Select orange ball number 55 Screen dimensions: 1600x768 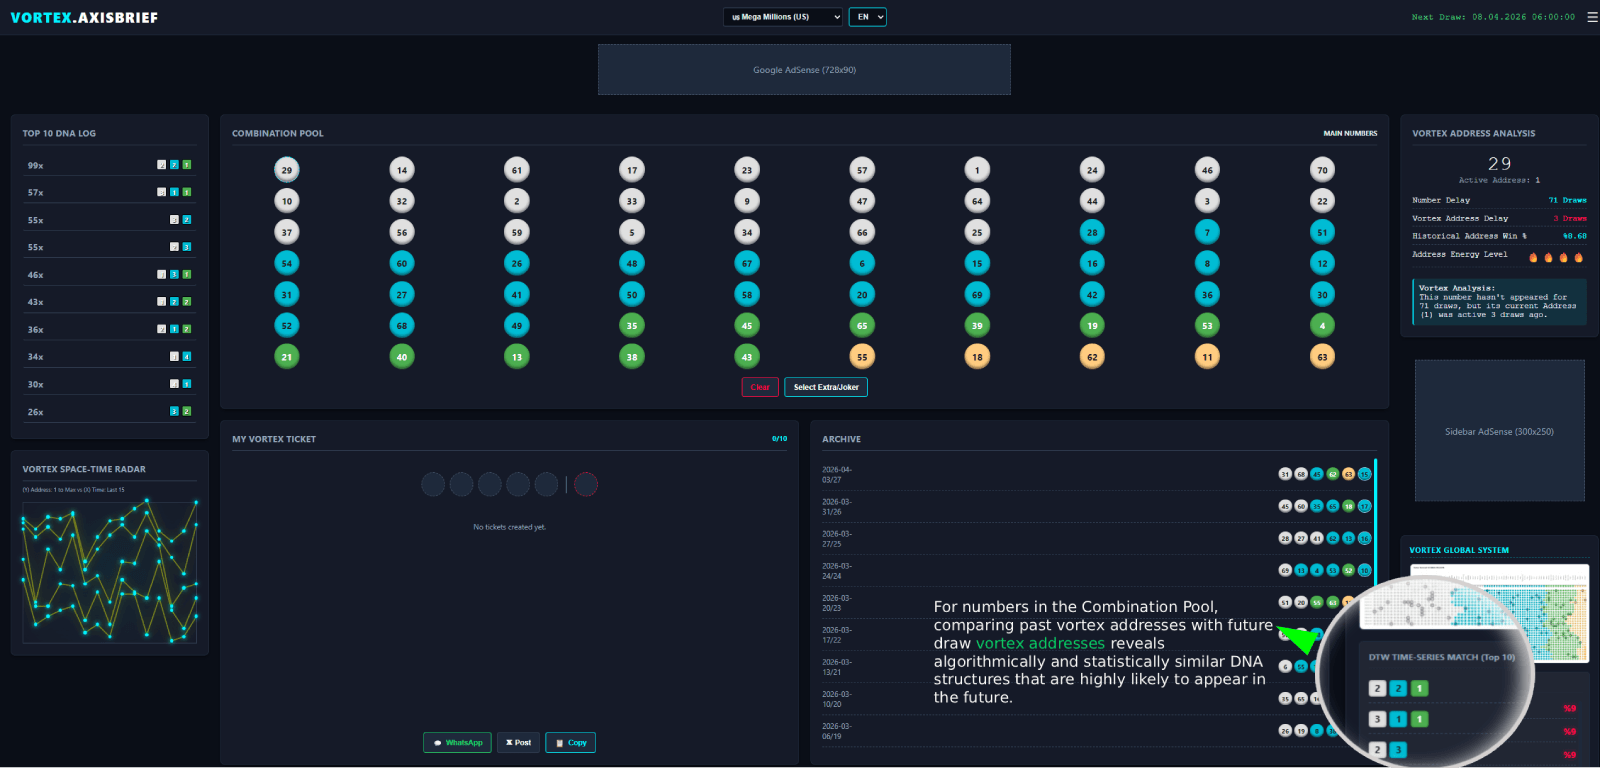click(x=862, y=357)
